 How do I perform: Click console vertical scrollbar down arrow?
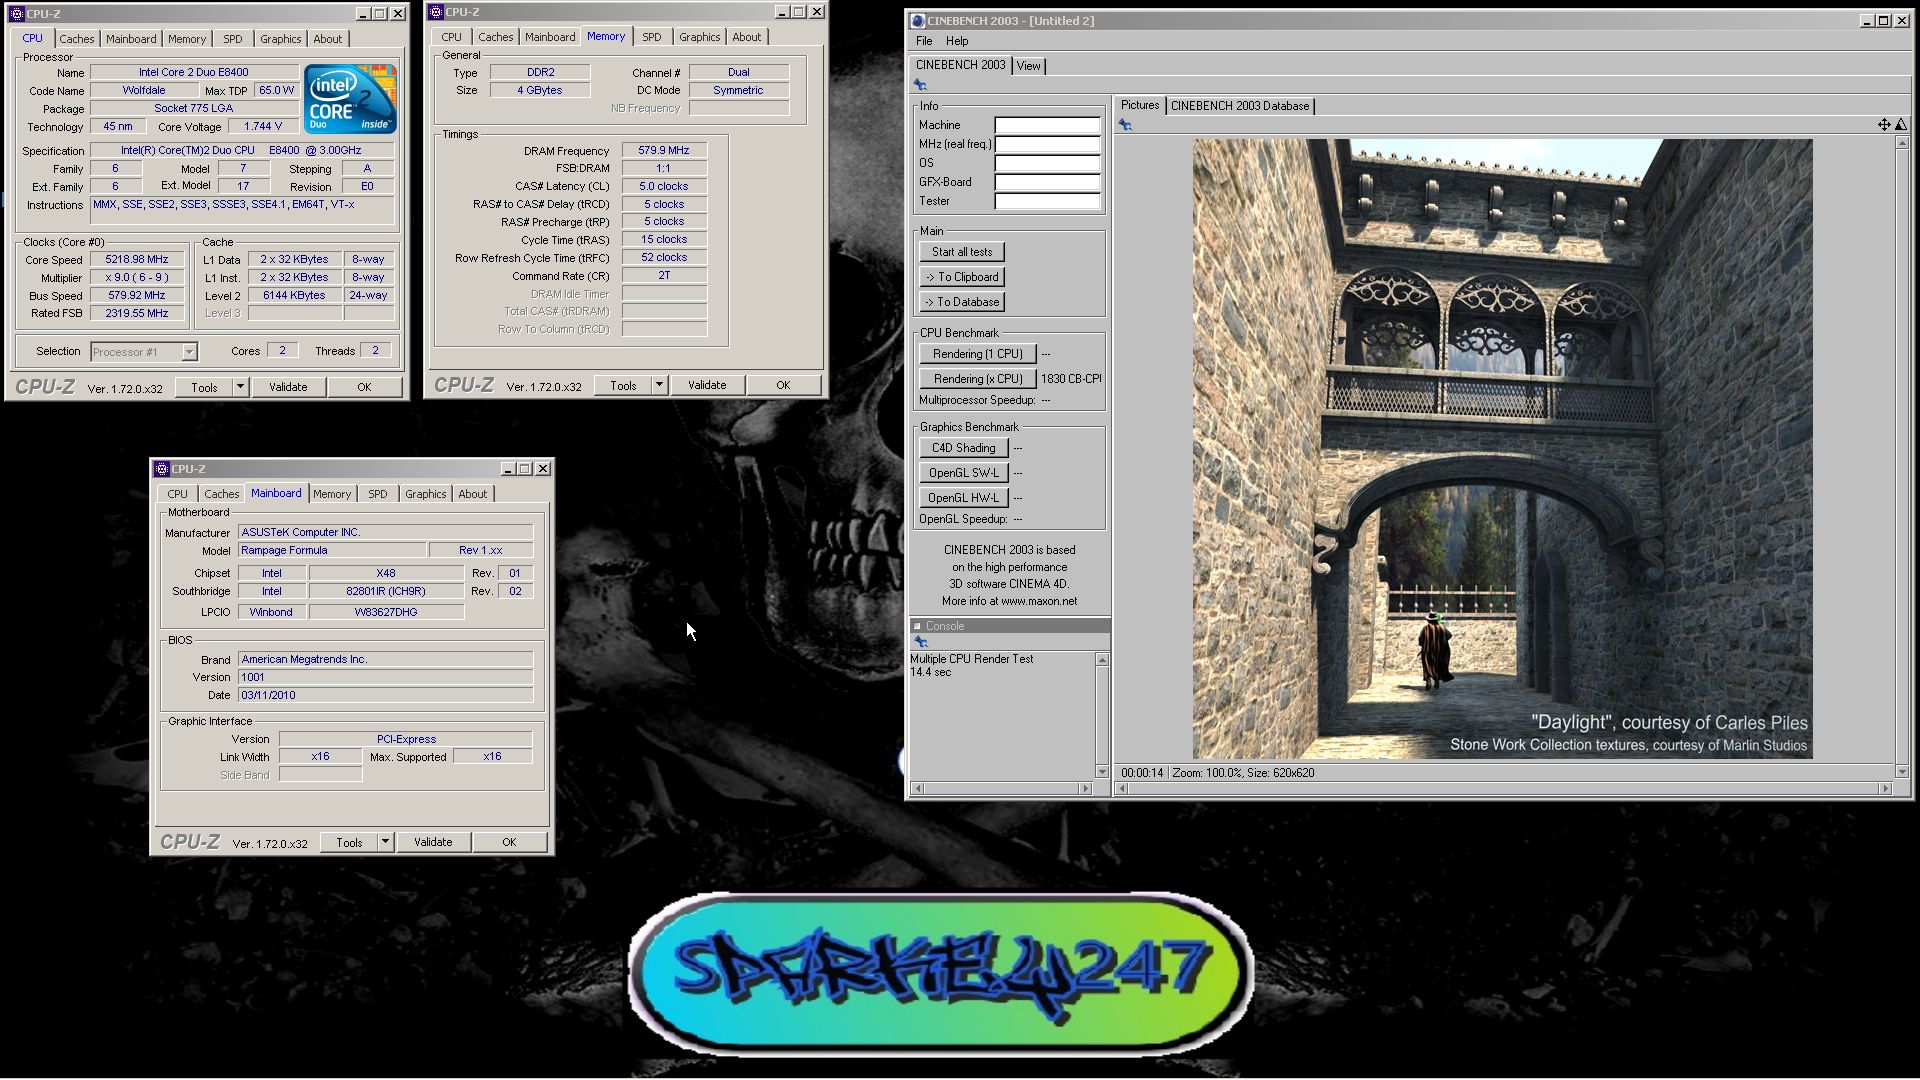click(1102, 772)
